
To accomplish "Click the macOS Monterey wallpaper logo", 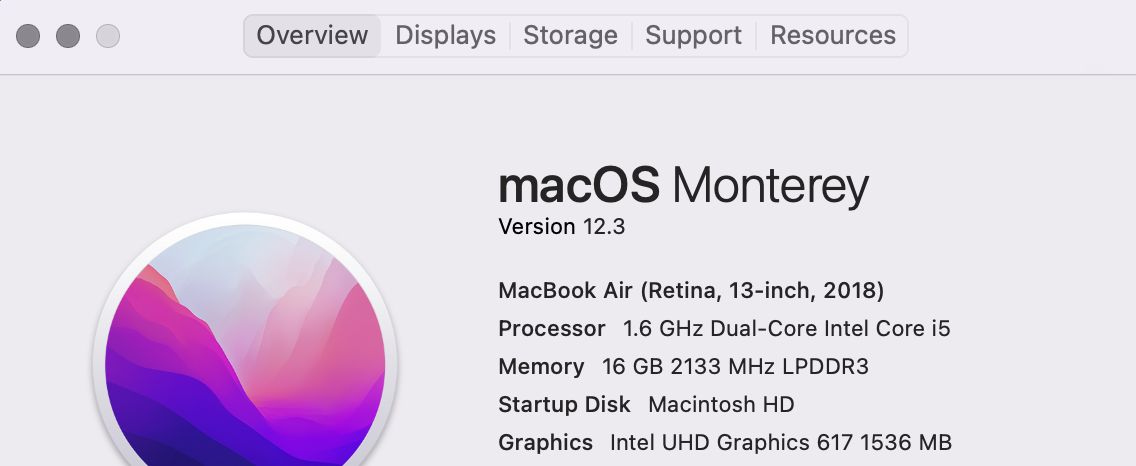I will (x=245, y=341).
